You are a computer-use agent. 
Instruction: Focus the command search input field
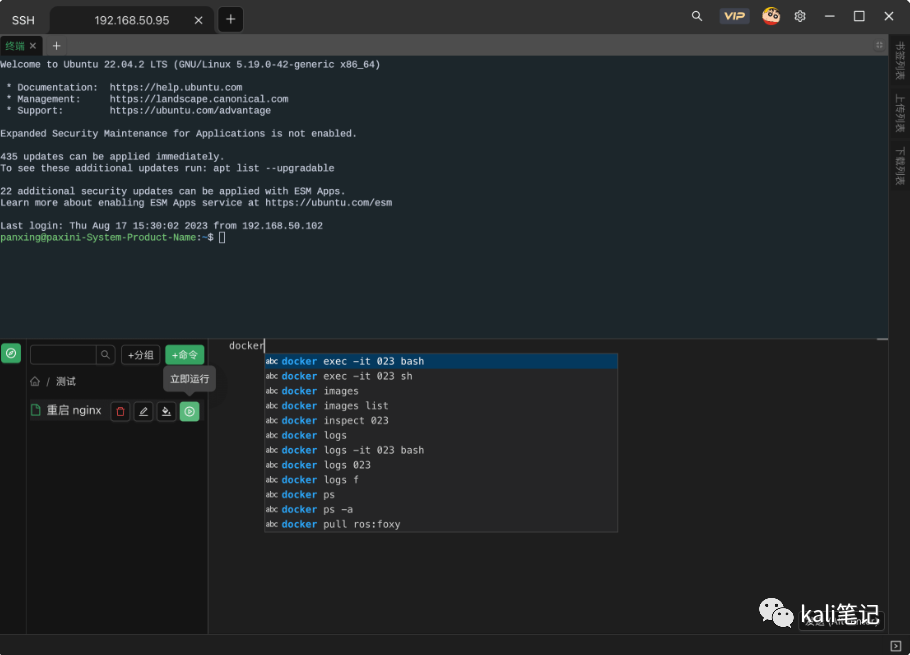tap(63, 354)
